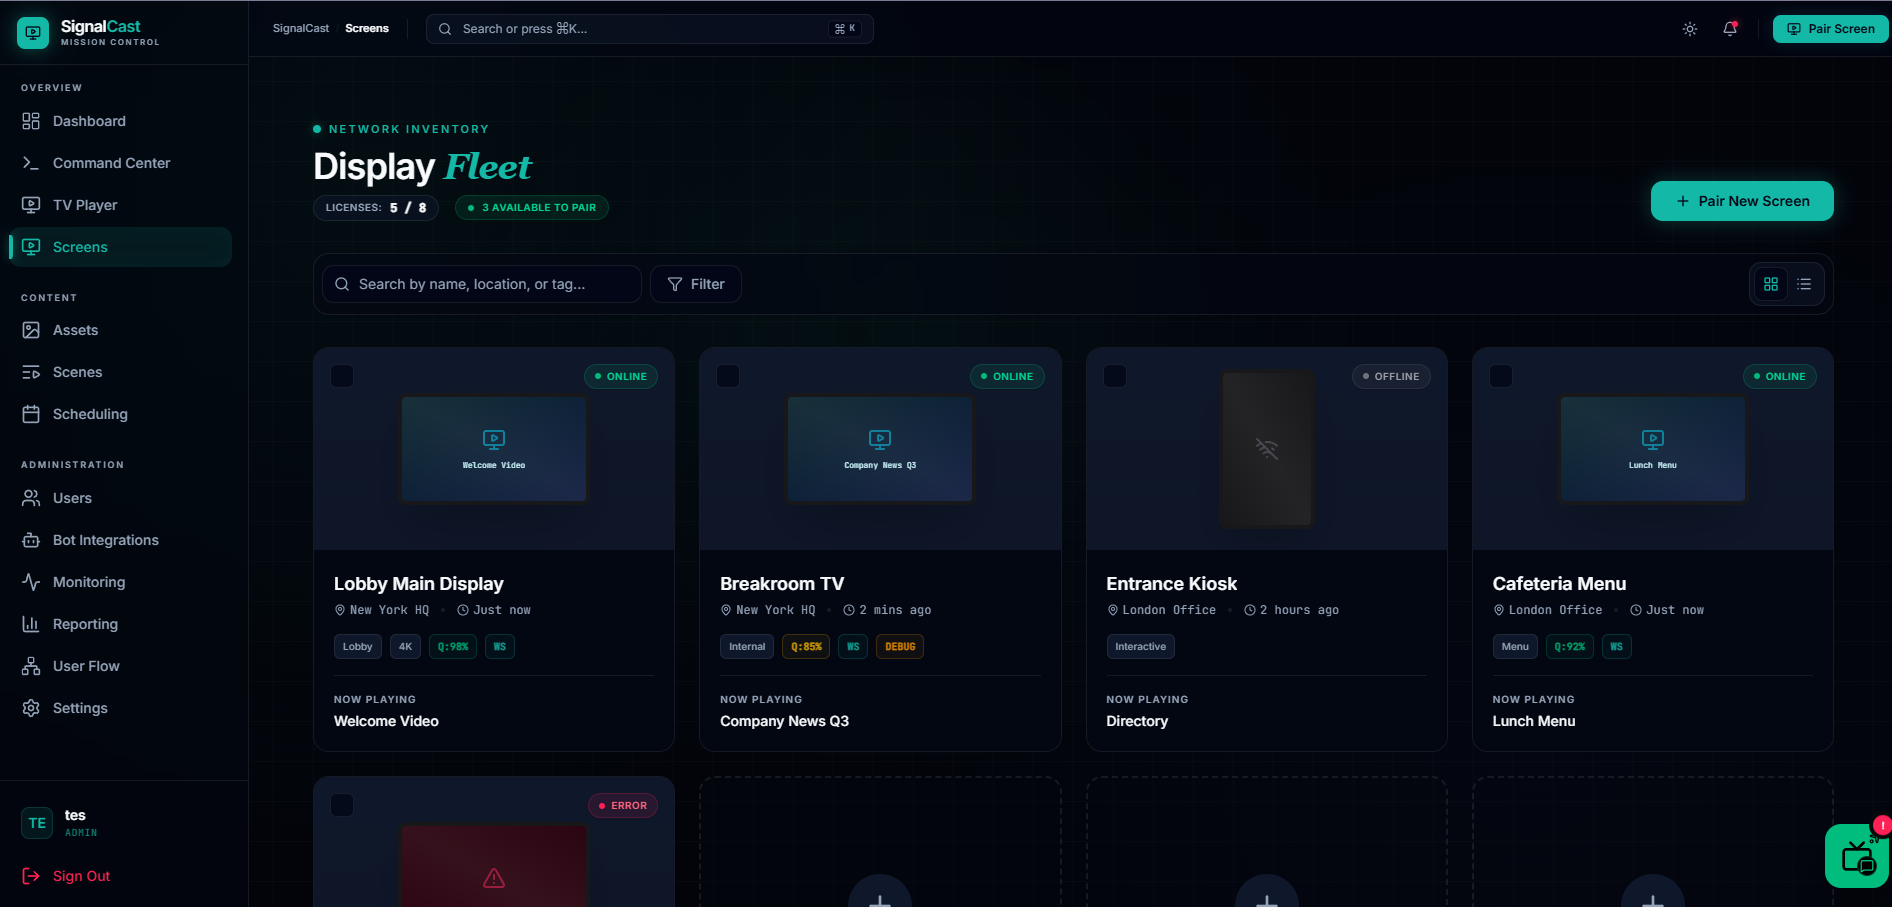Click the Screens breadcrumb
The width and height of the screenshot is (1892, 907).
367,28
